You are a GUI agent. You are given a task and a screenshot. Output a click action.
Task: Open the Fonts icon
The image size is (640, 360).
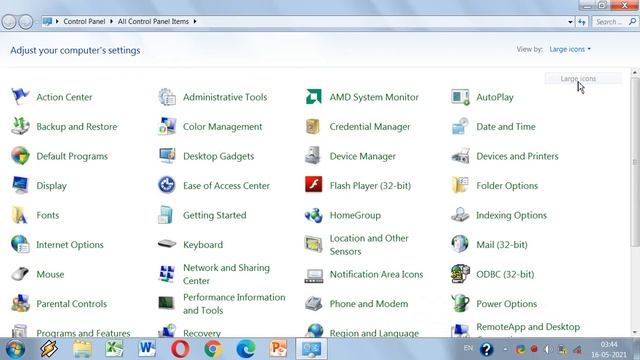point(19,215)
